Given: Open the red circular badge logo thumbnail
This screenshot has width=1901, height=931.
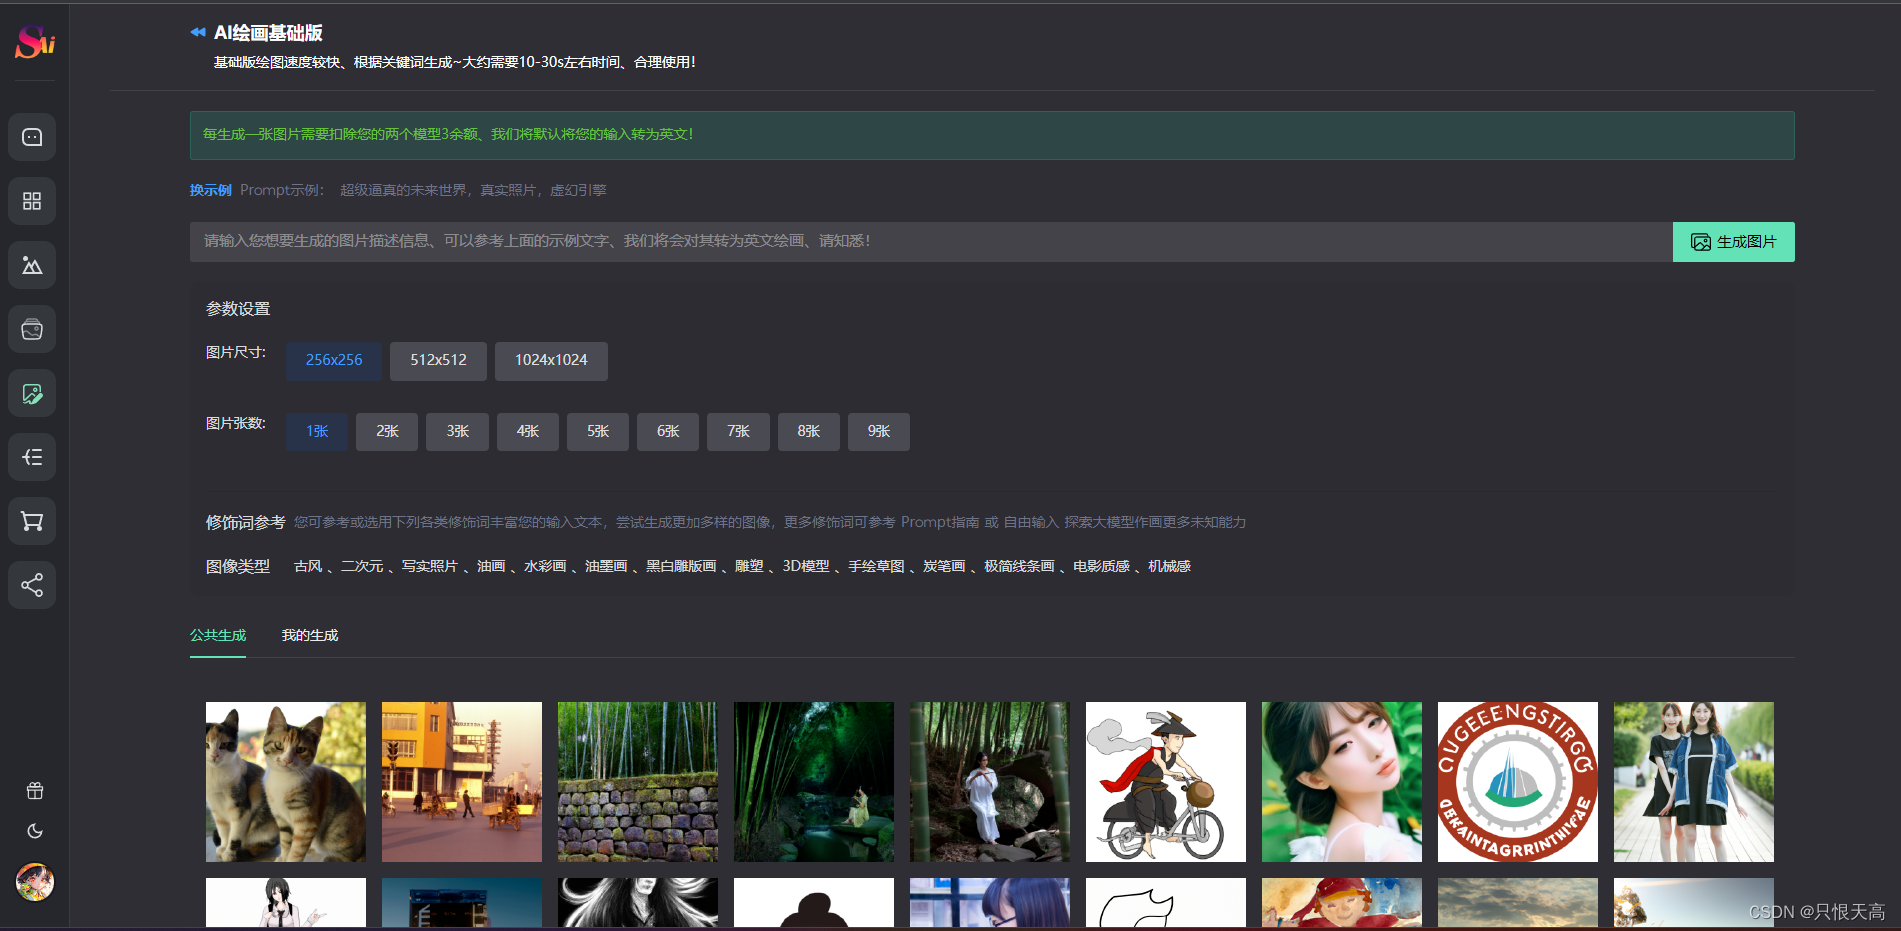Looking at the screenshot, I should 1518,782.
